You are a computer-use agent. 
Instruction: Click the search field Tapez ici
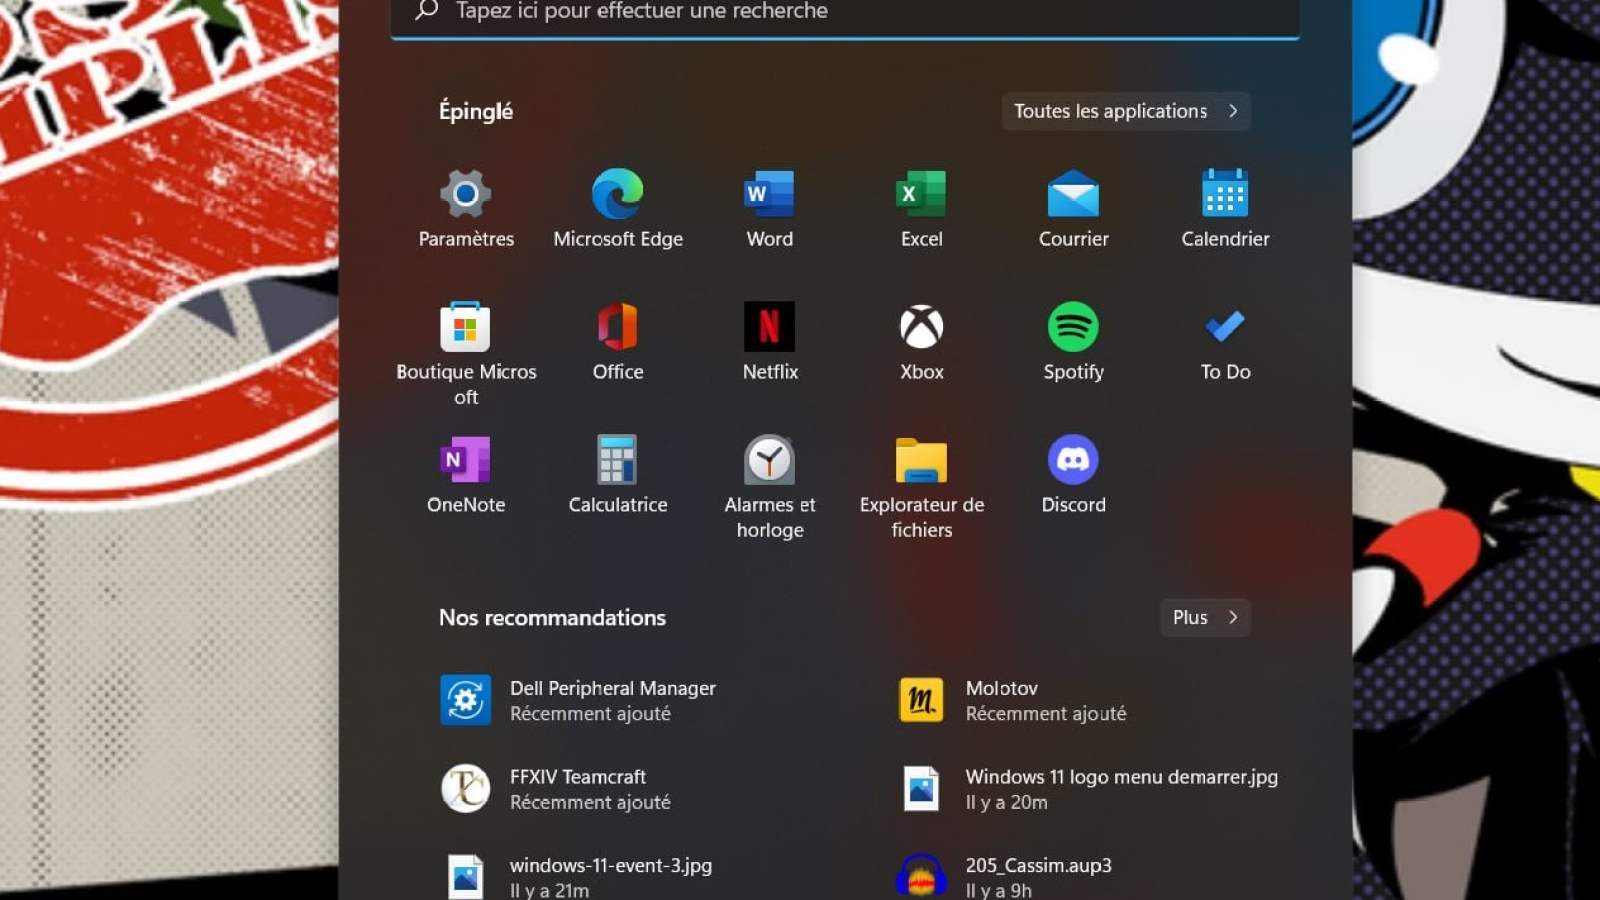point(845,12)
